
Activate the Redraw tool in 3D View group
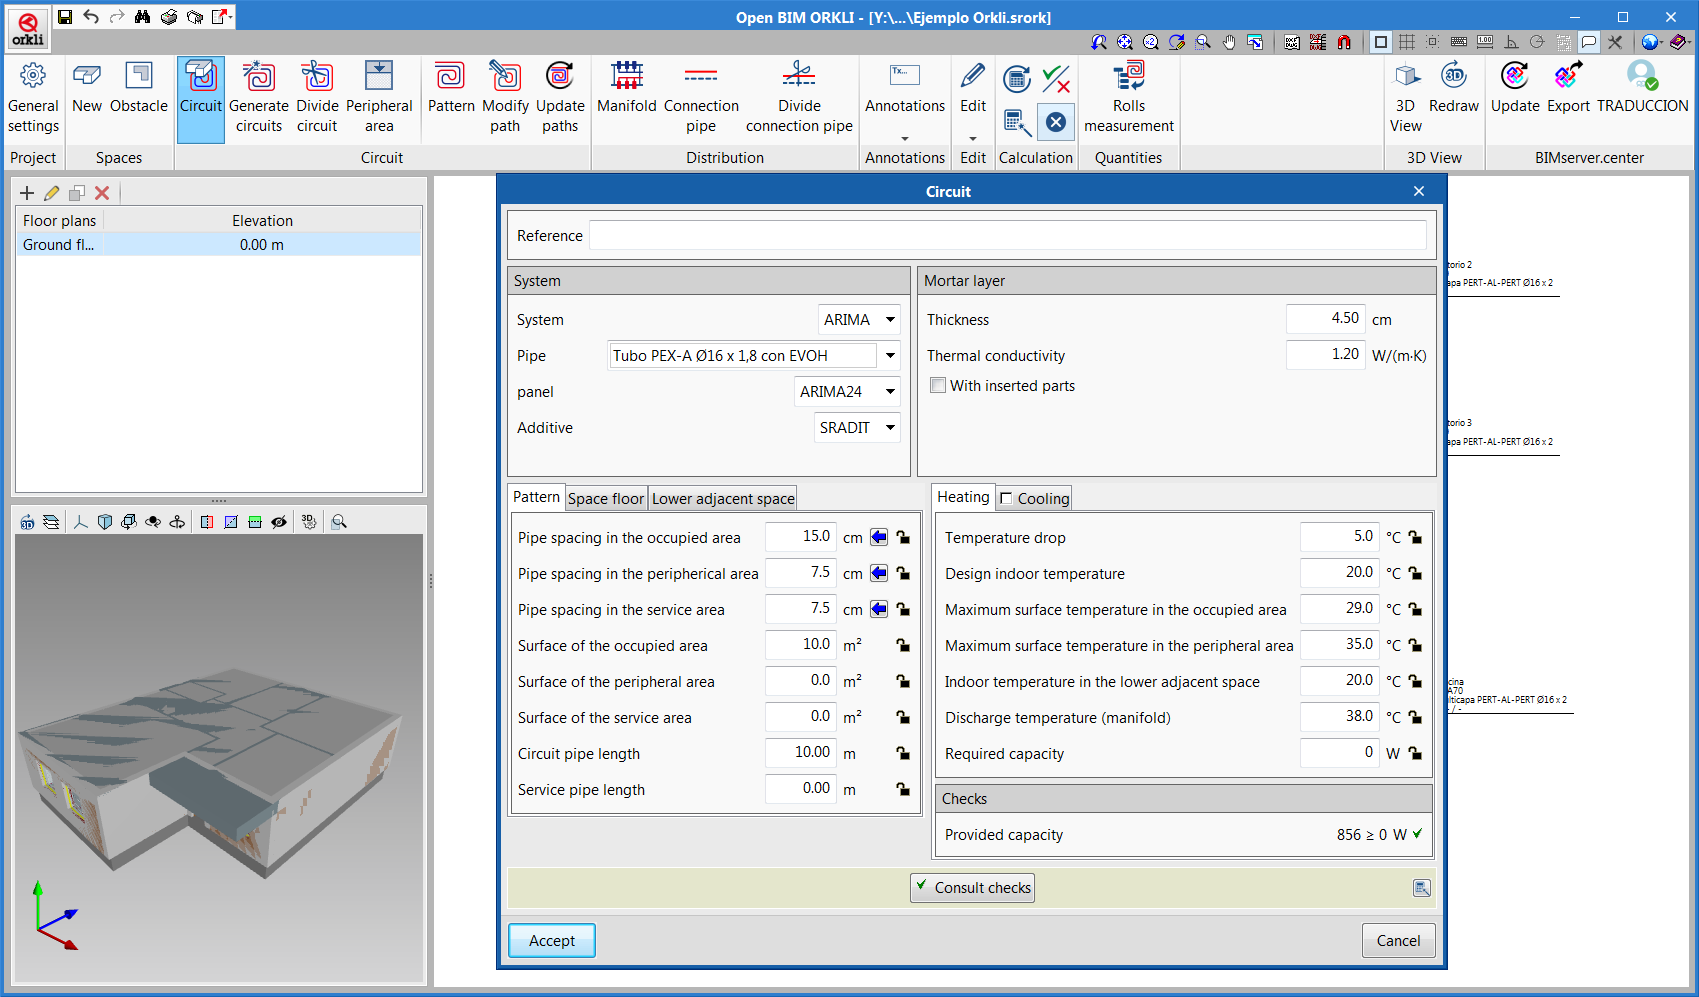tap(1453, 95)
